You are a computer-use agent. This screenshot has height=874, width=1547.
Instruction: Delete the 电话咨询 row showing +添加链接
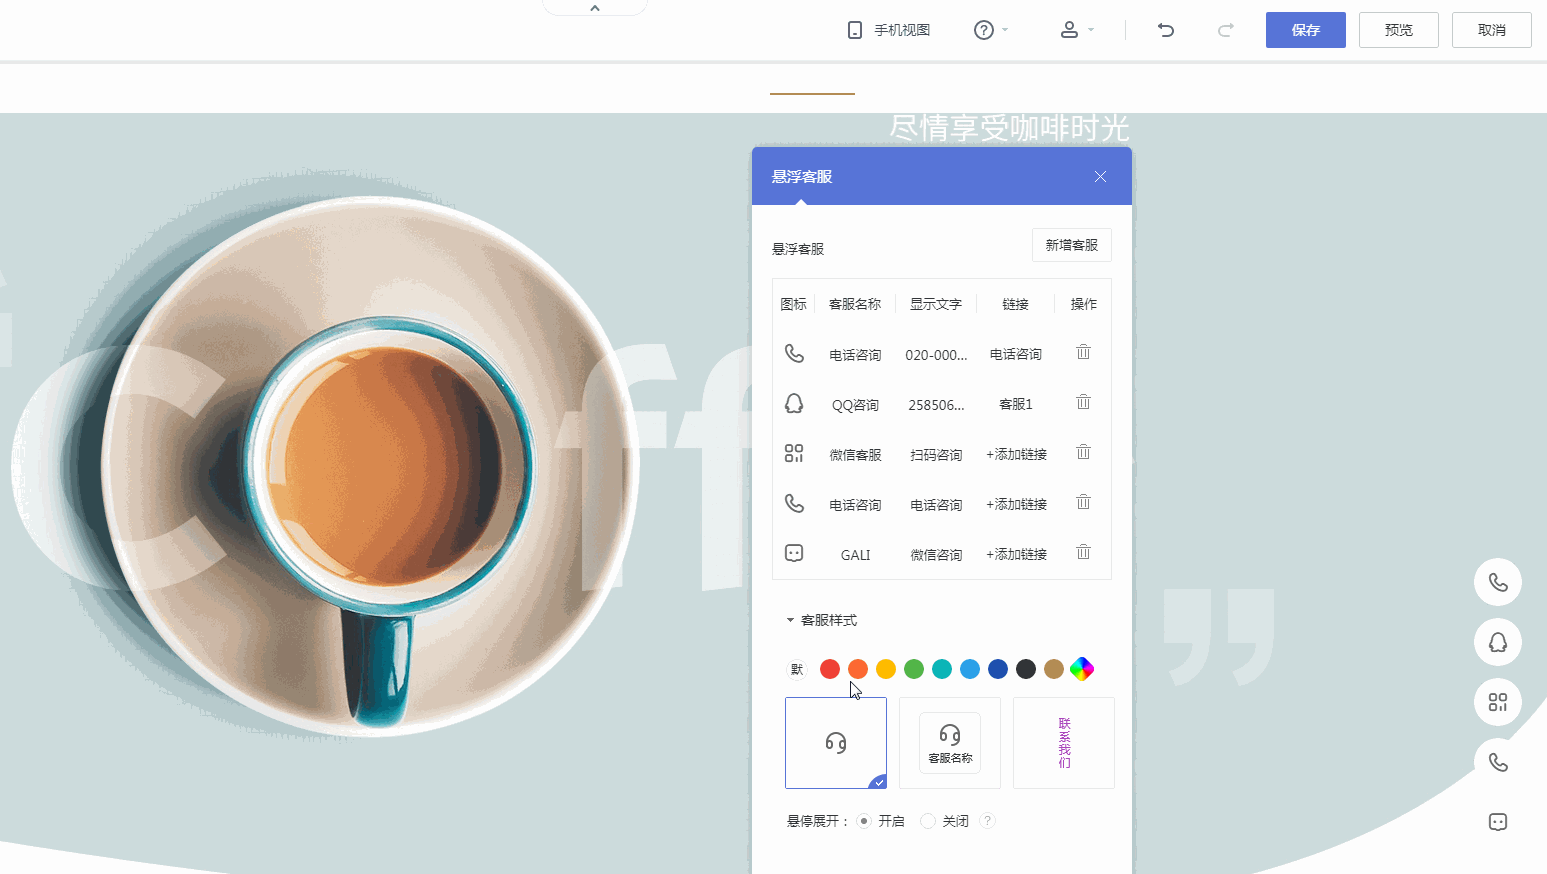coord(1083,502)
